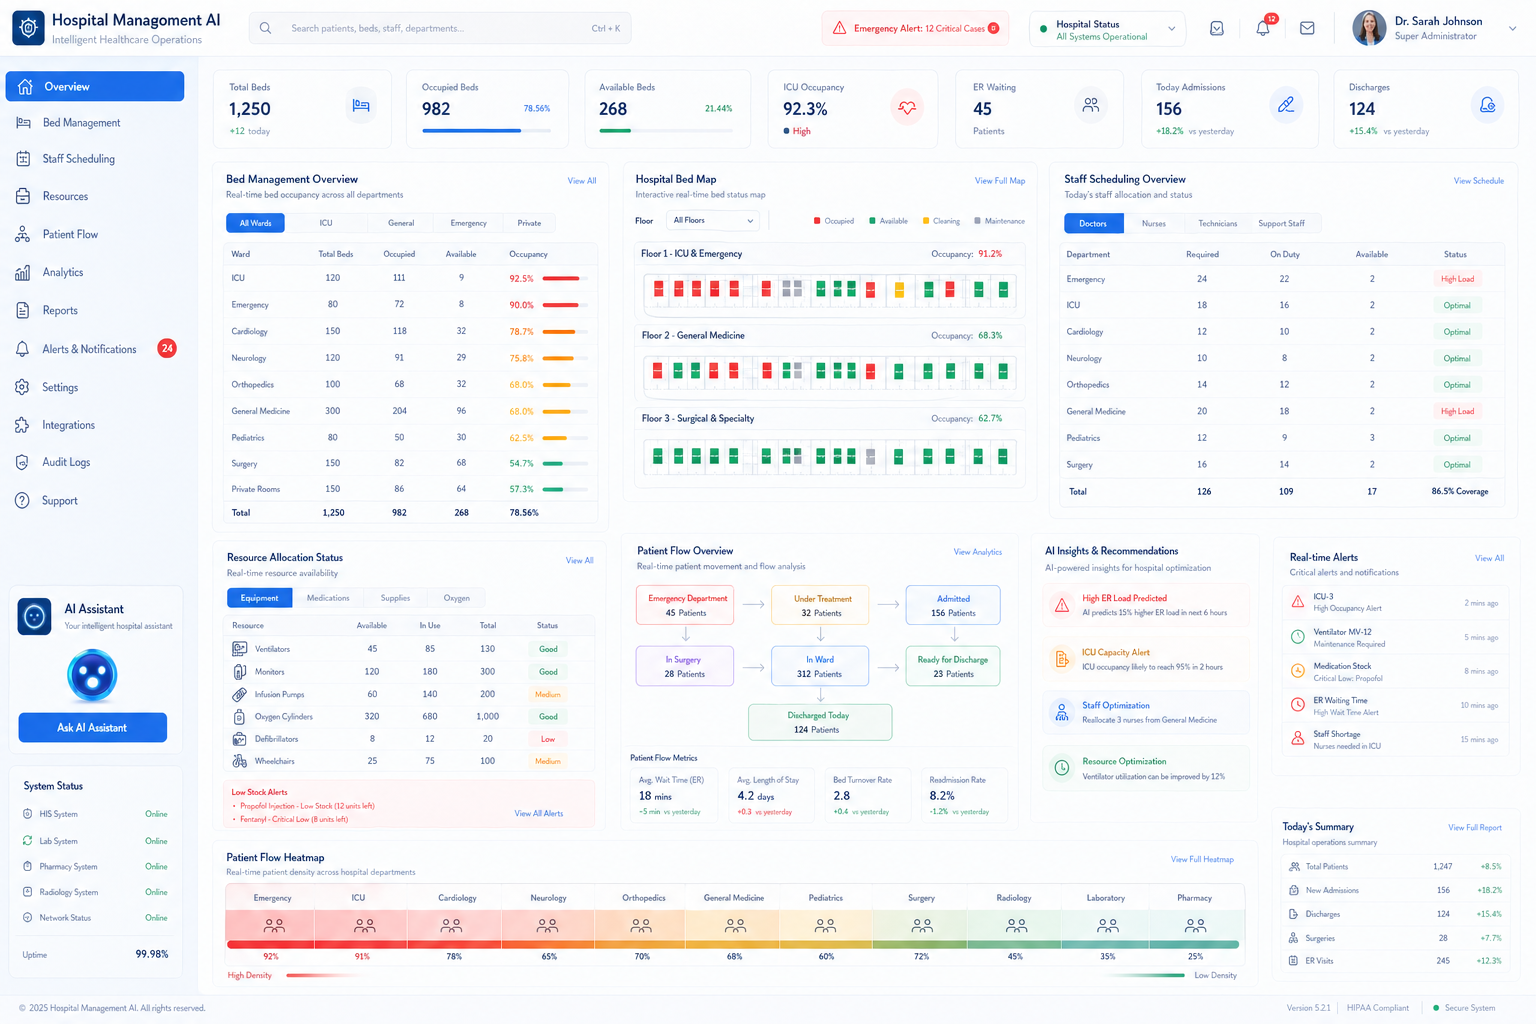Open Settings gear in sidebar
The image size is (1536, 1024).
point(23,387)
